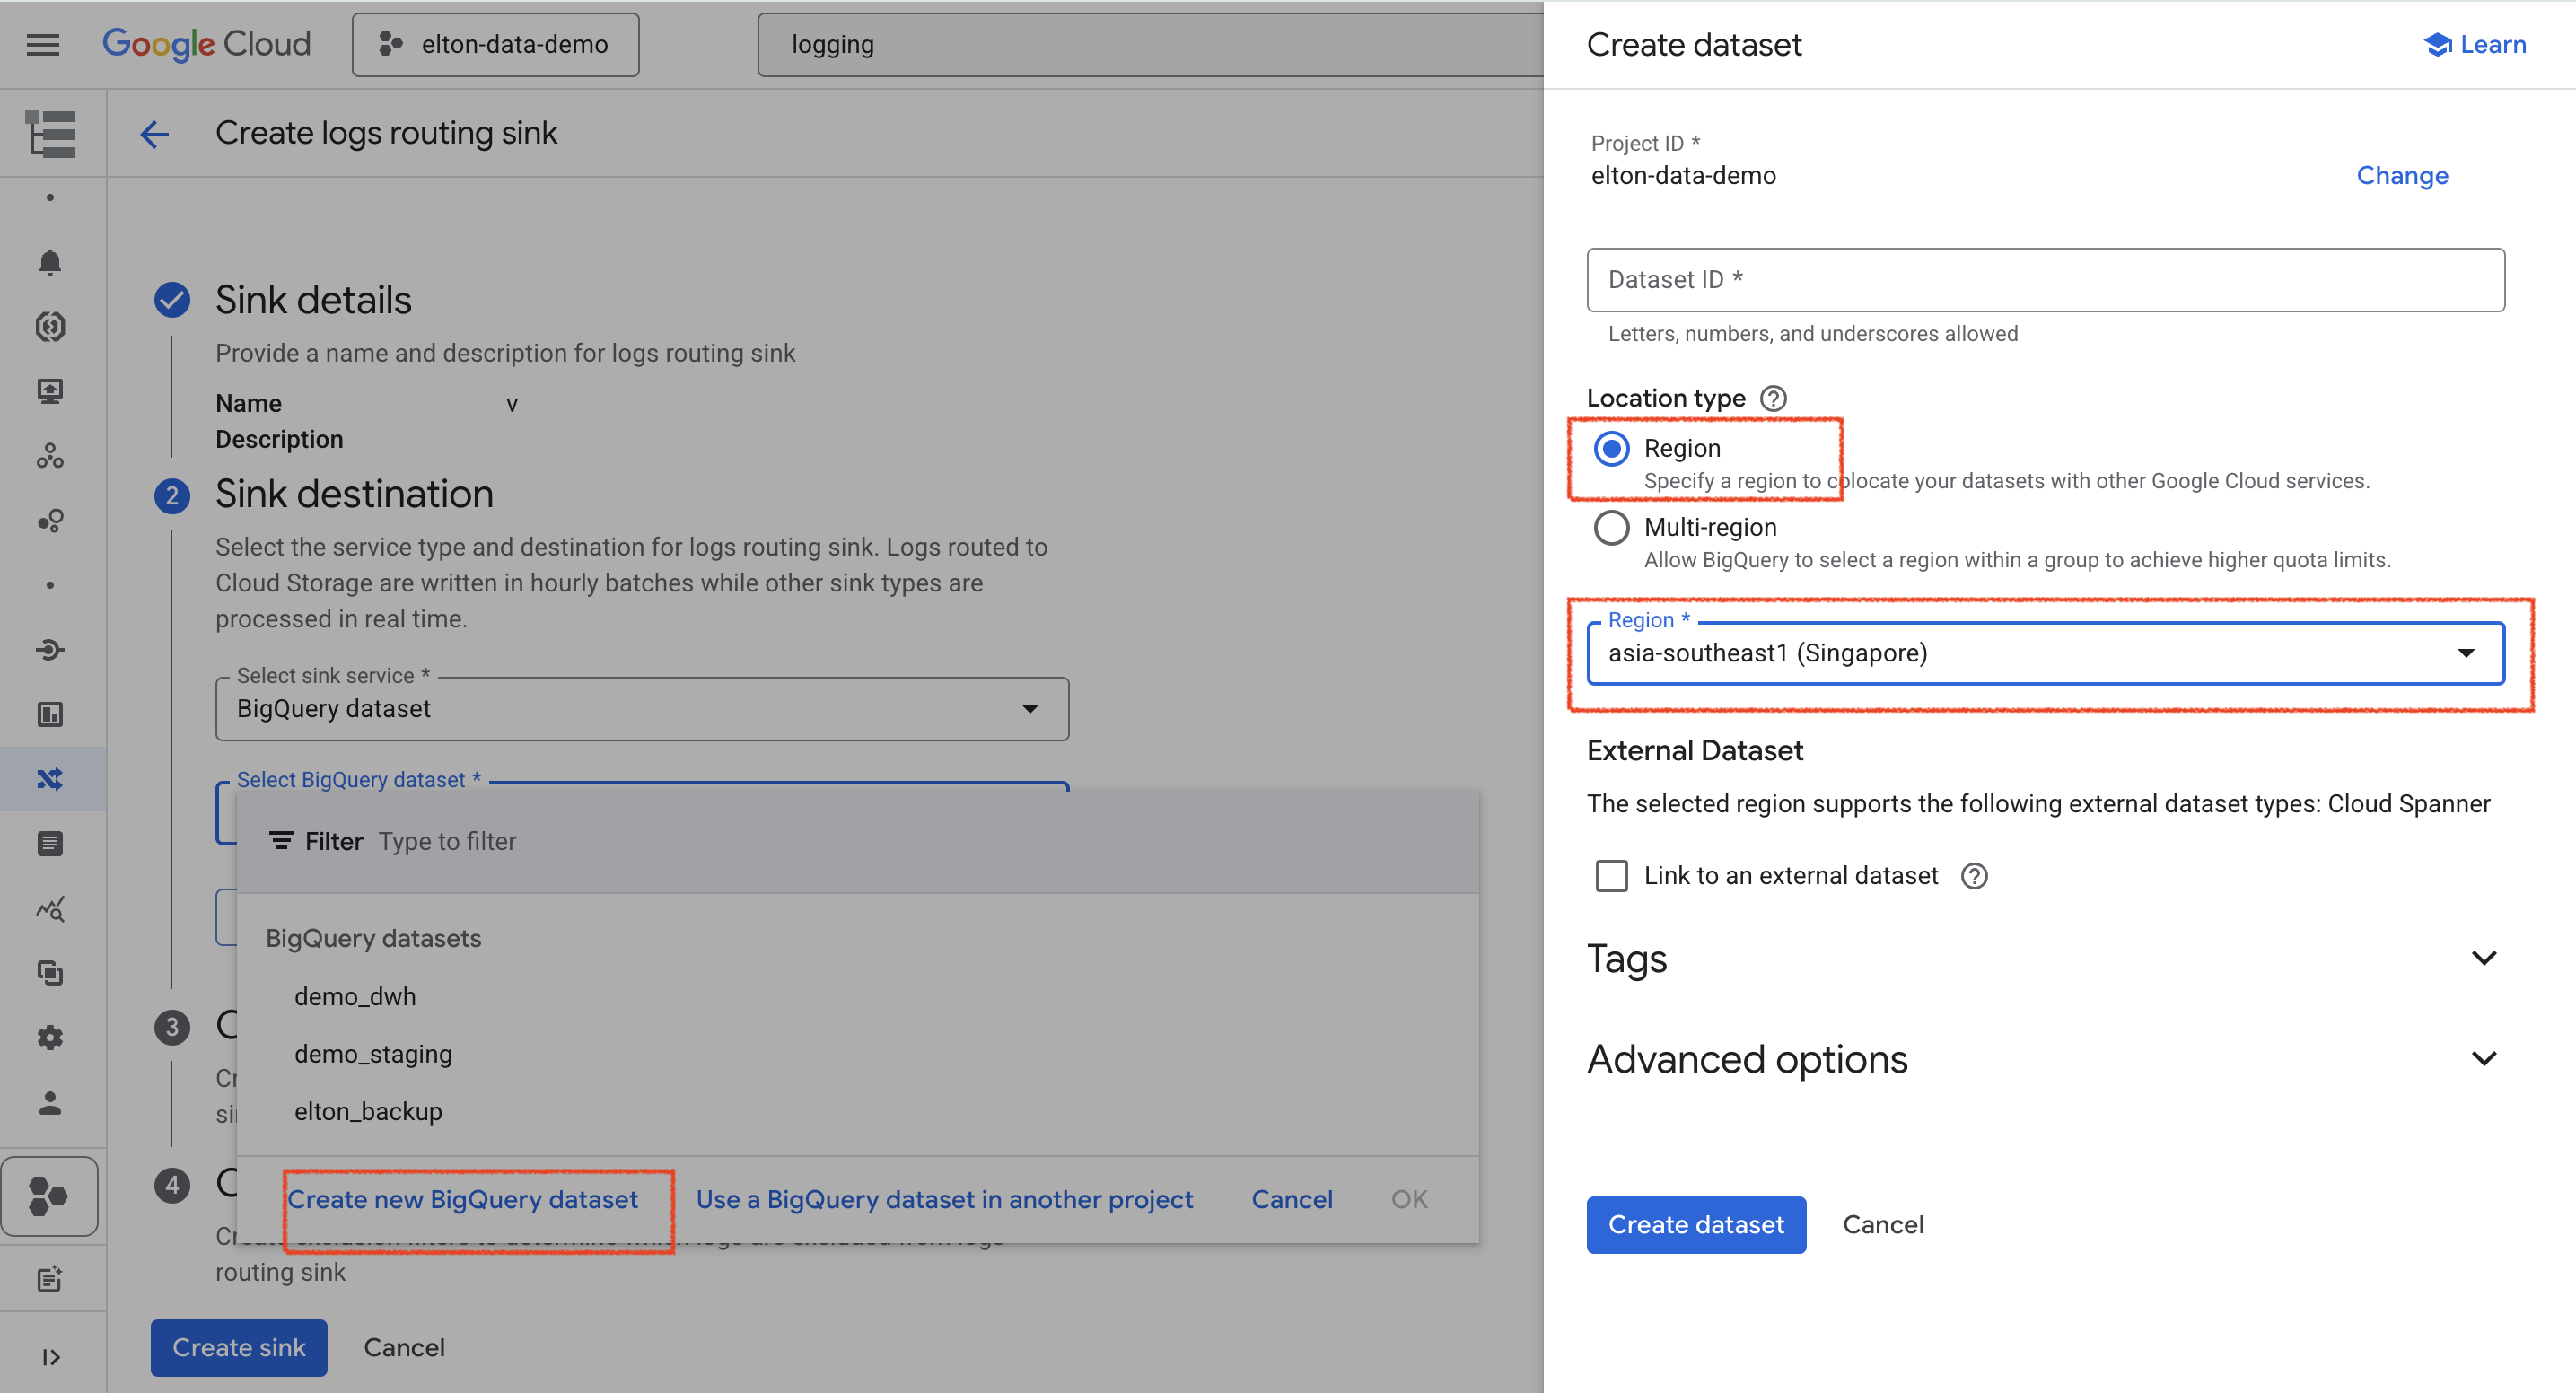Click Cancel next to Create sink

click(x=404, y=1348)
